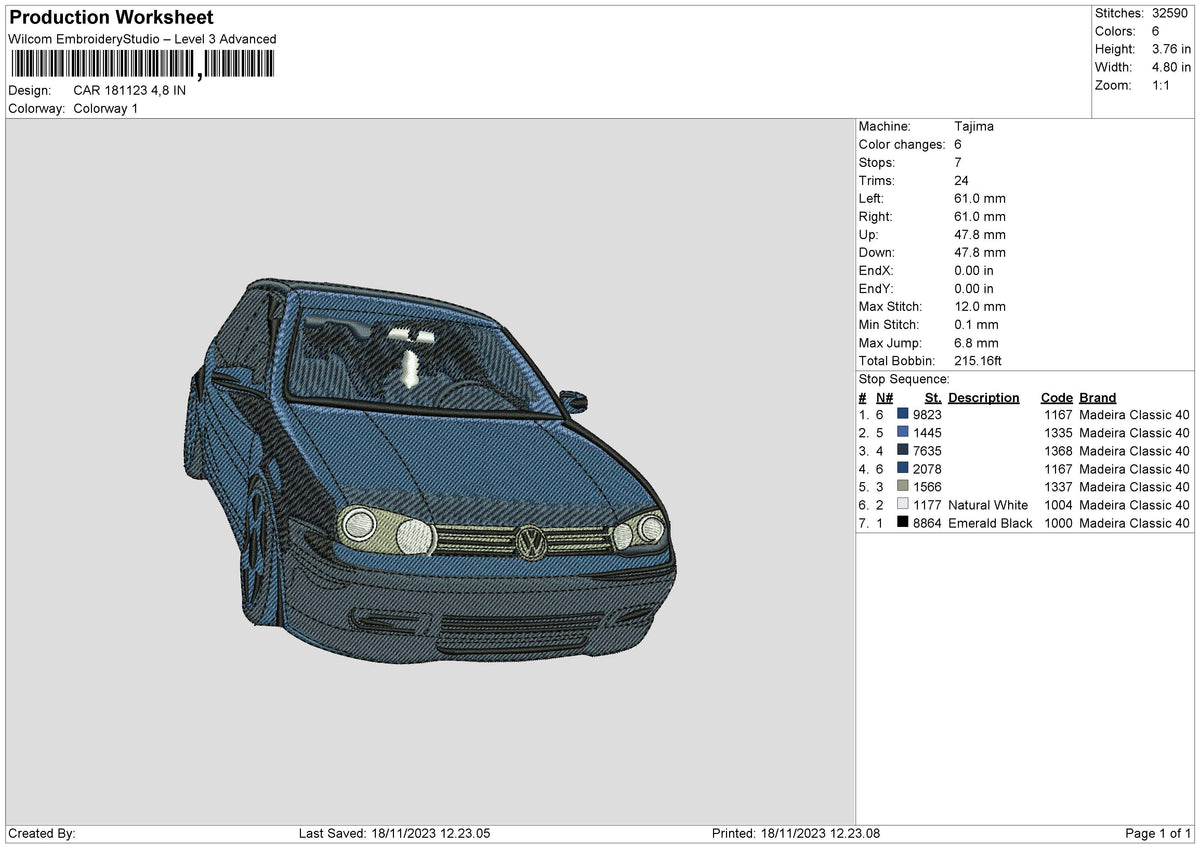Click the dark 7635 color swatch
The image size is (1200, 848).
pyautogui.click(x=903, y=451)
